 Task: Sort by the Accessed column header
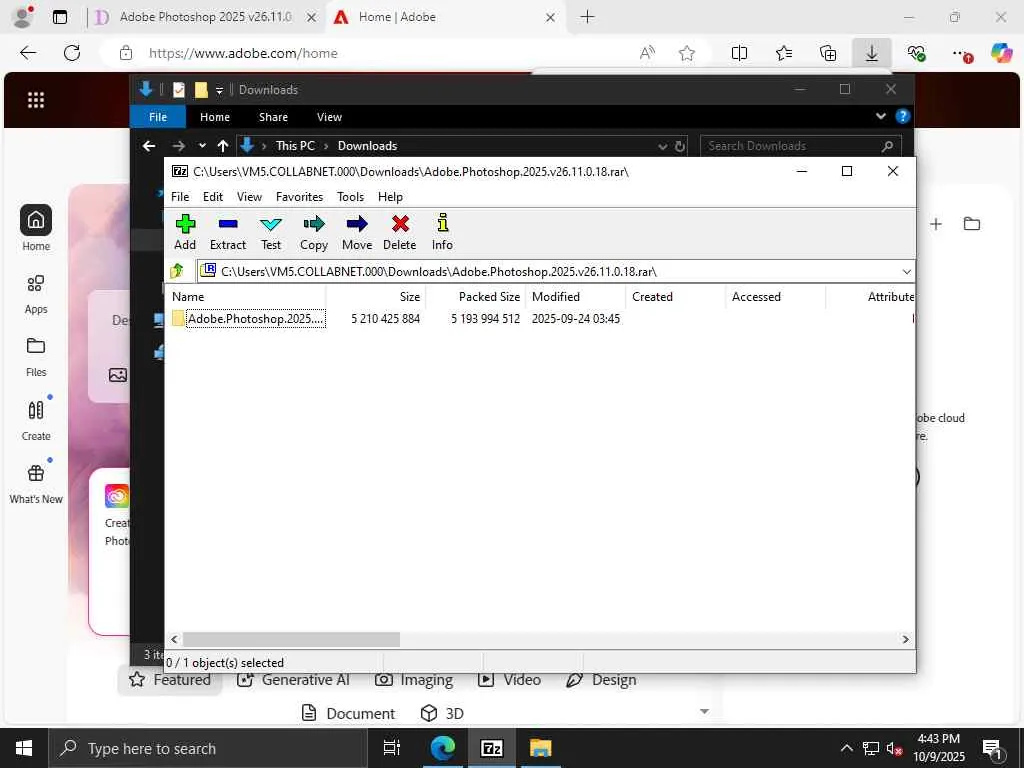(775, 296)
